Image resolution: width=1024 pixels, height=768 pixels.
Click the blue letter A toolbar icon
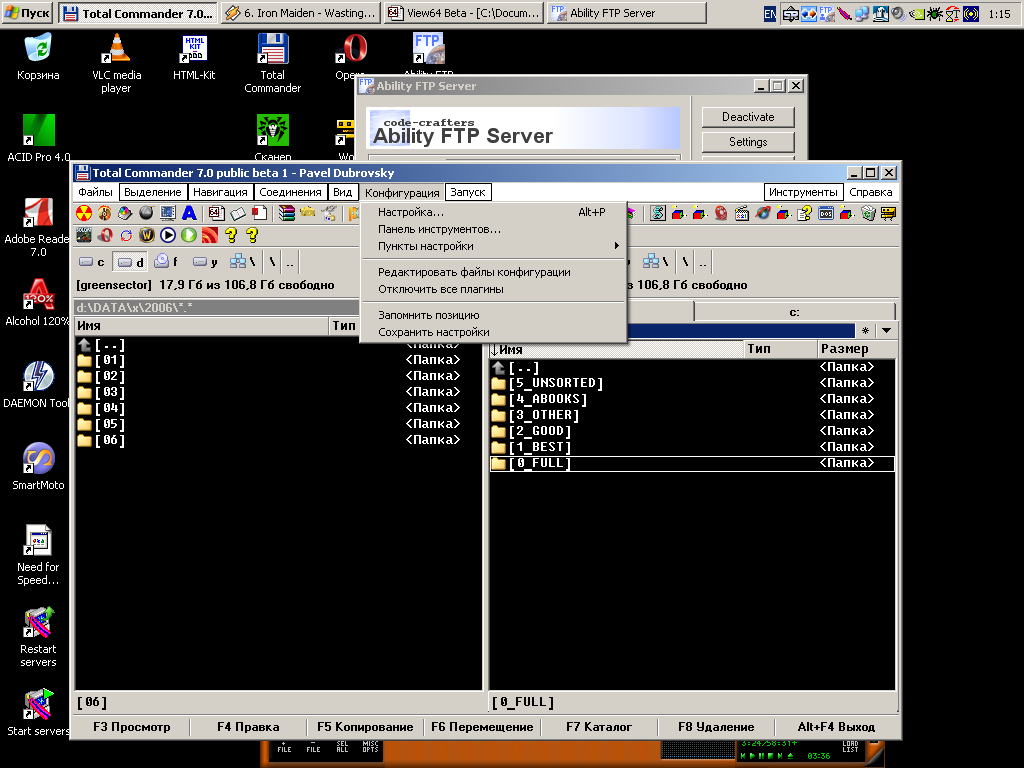[x=189, y=213]
